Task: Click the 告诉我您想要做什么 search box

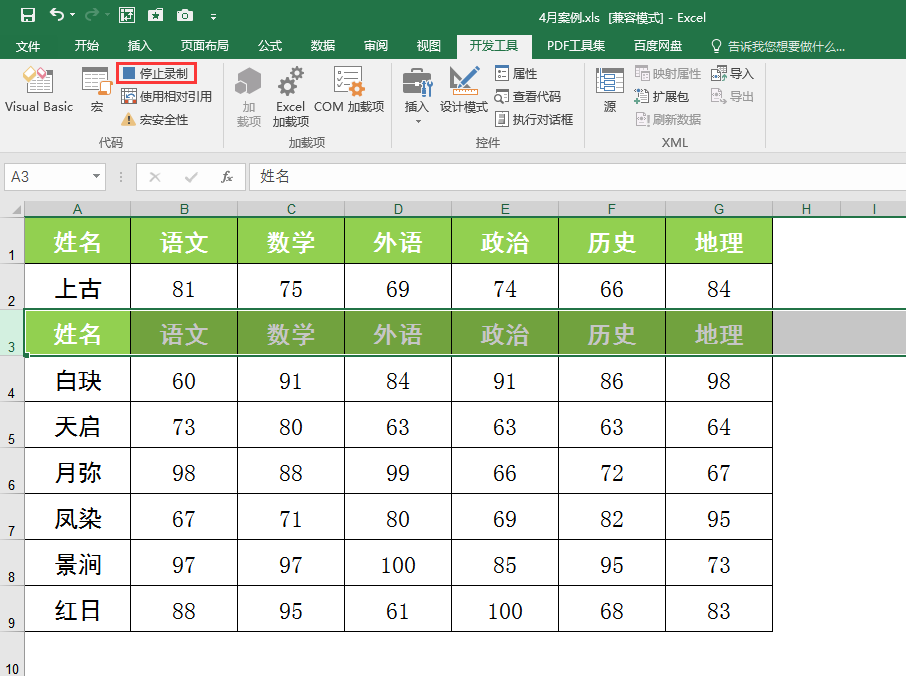Action: [778, 46]
